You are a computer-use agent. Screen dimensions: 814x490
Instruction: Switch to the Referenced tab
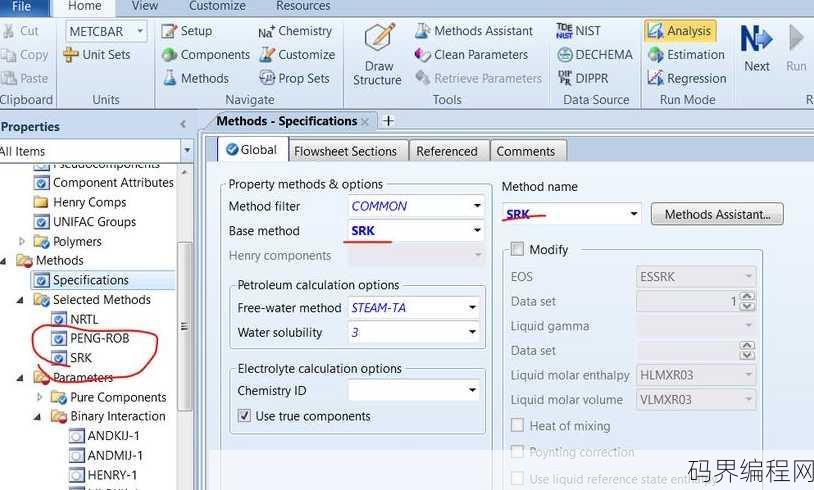(447, 151)
